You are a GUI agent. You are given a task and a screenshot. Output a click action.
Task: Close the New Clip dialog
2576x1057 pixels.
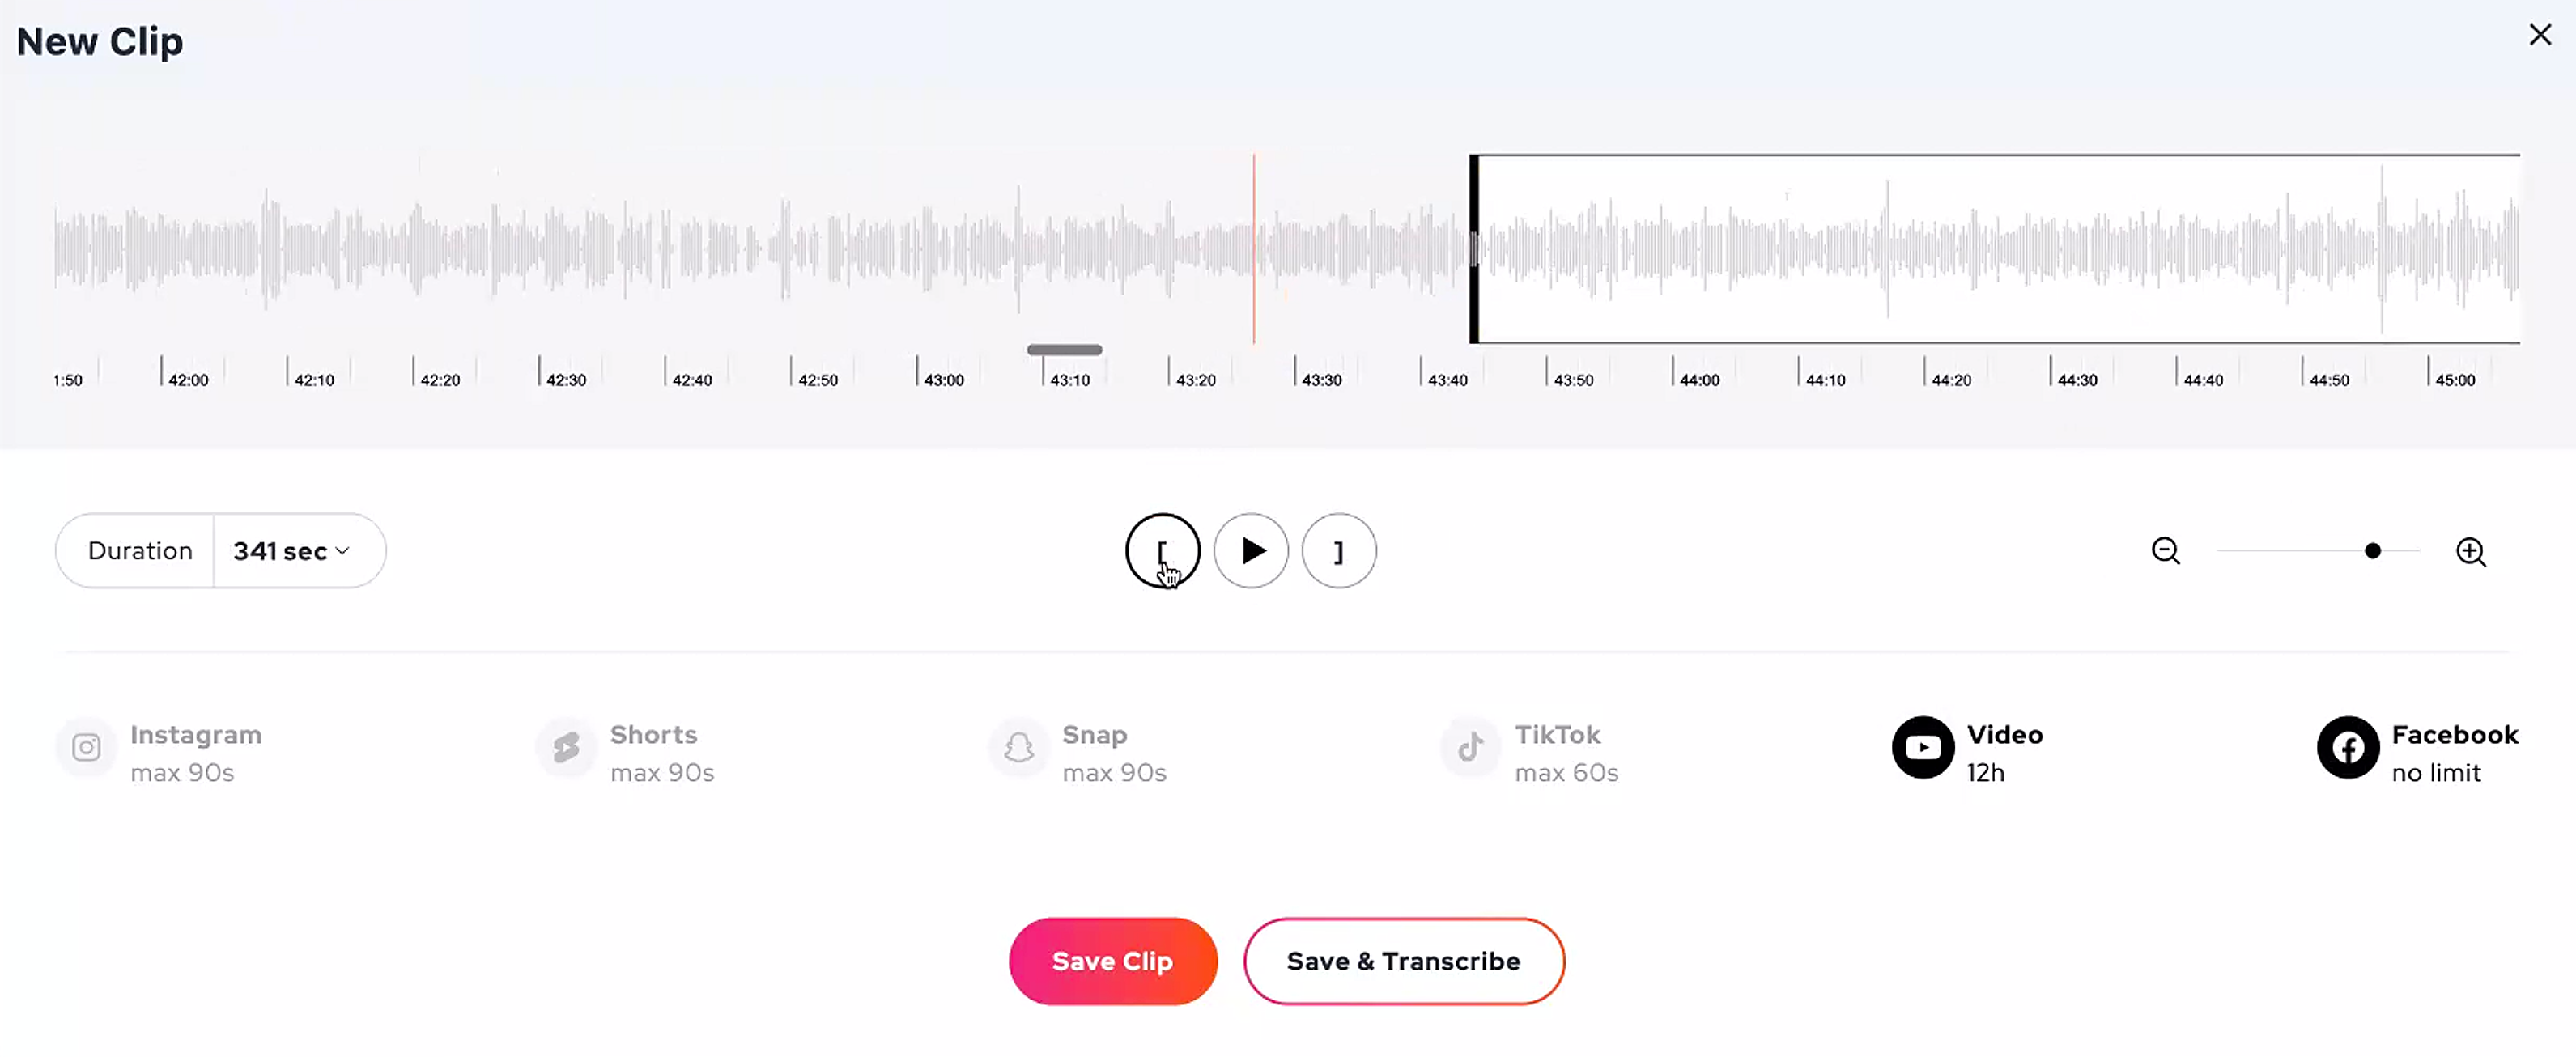(2540, 35)
